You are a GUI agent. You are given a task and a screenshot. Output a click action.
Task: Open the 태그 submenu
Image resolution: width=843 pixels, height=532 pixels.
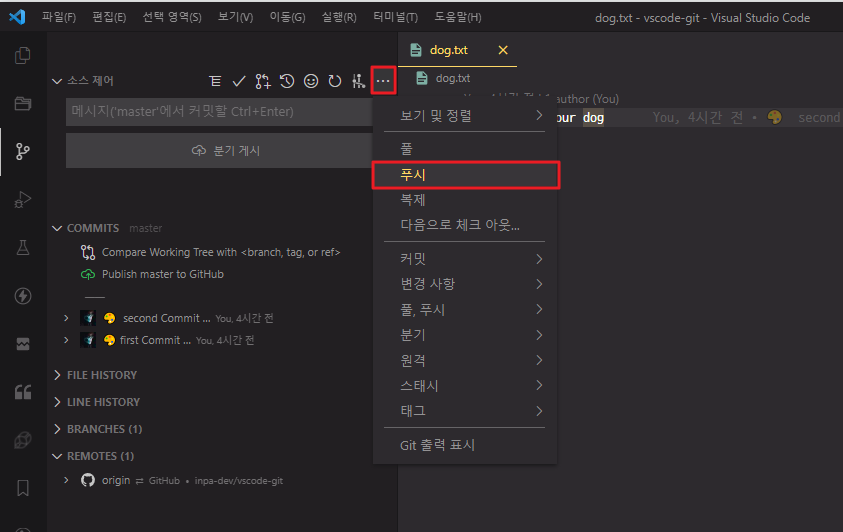tap(465, 411)
